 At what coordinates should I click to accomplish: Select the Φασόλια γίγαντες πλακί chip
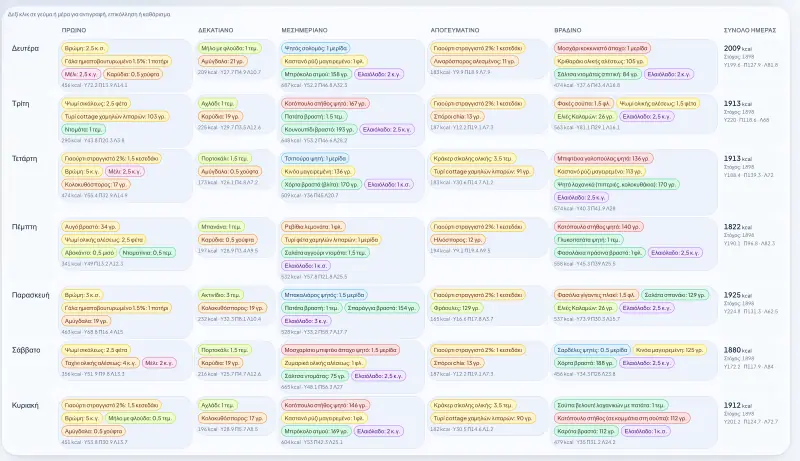pyautogui.click(x=595, y=295)
